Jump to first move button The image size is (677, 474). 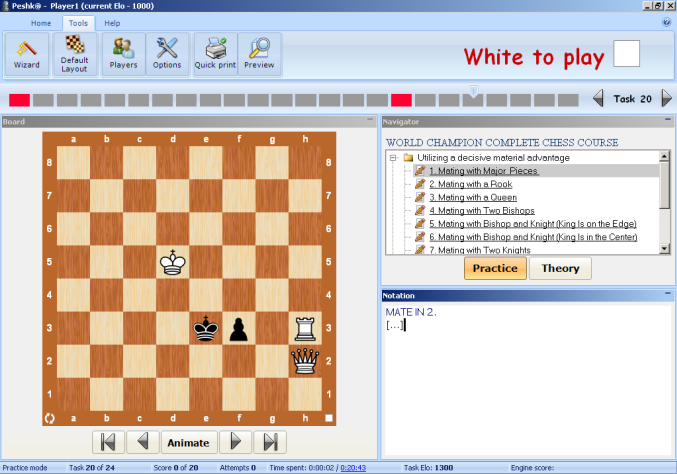click(x=108, y=442)
